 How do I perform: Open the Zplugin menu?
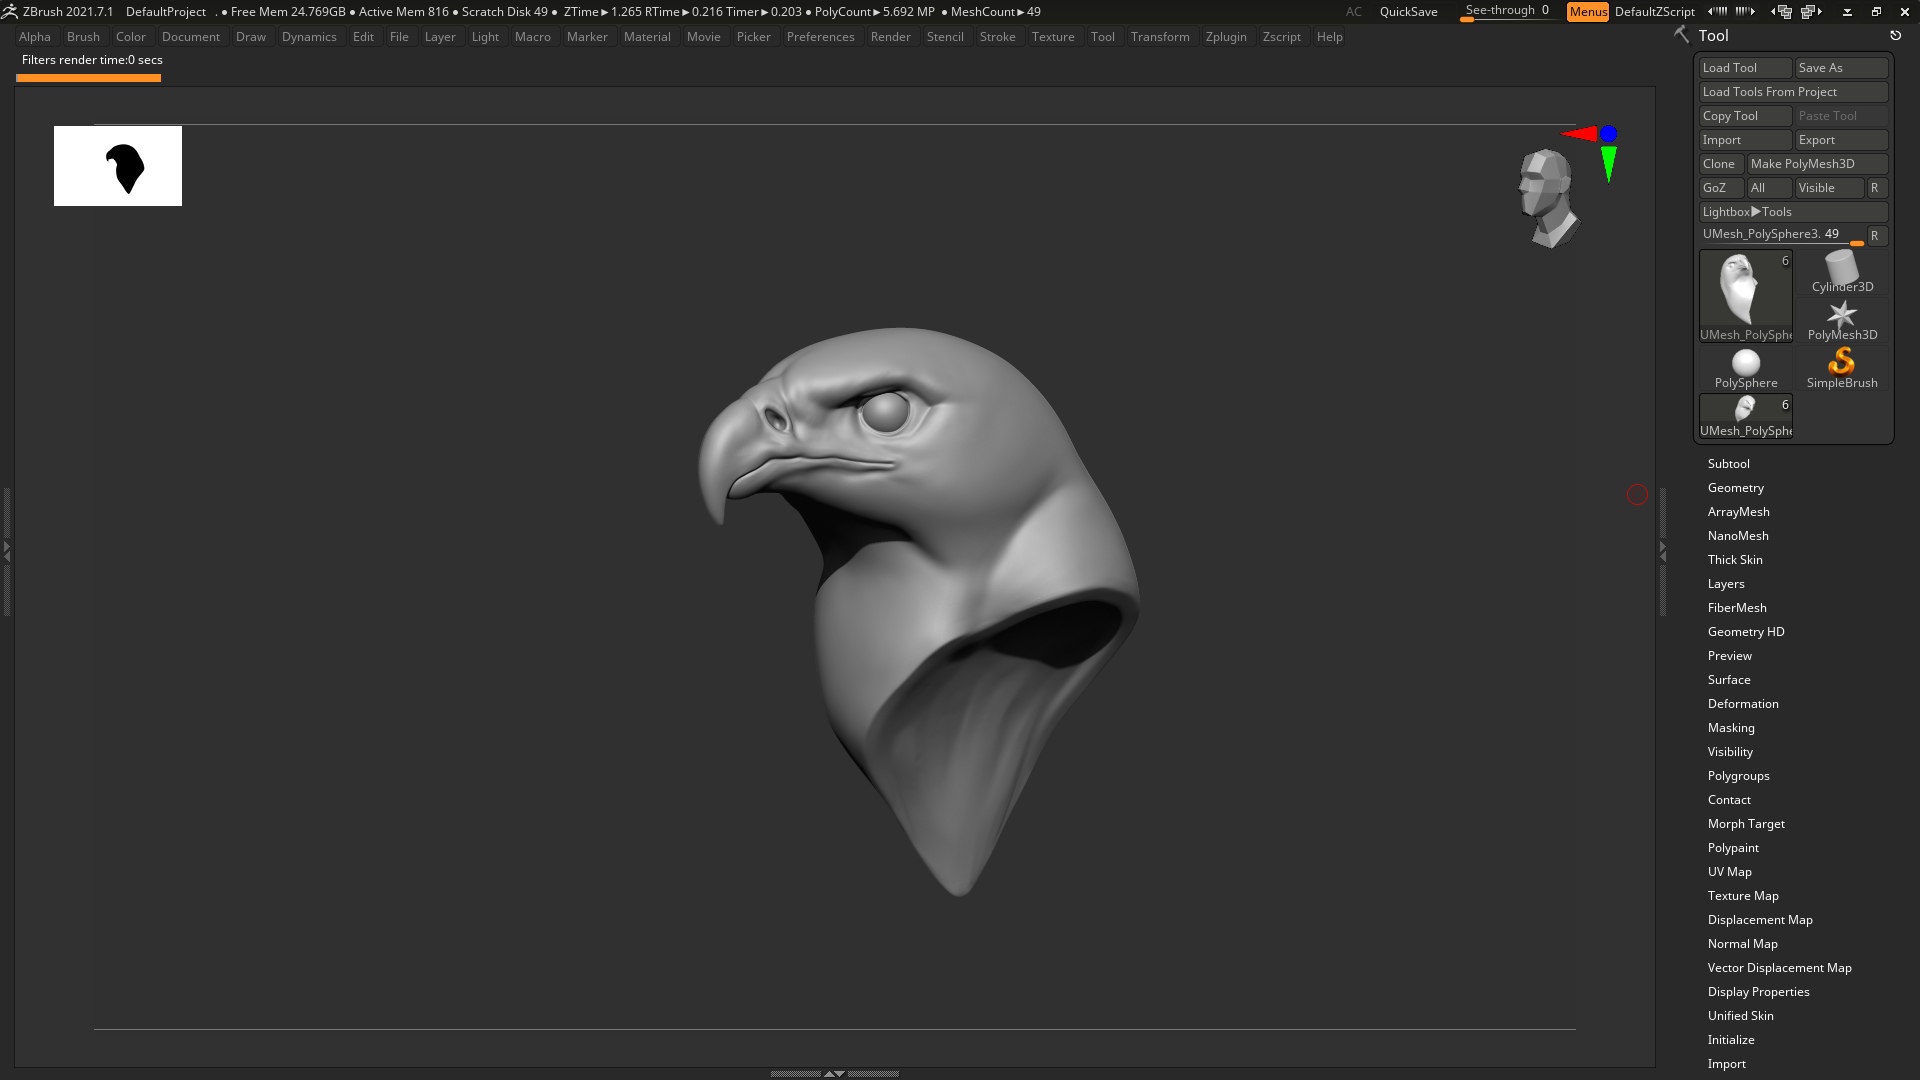pos(1225,37)
